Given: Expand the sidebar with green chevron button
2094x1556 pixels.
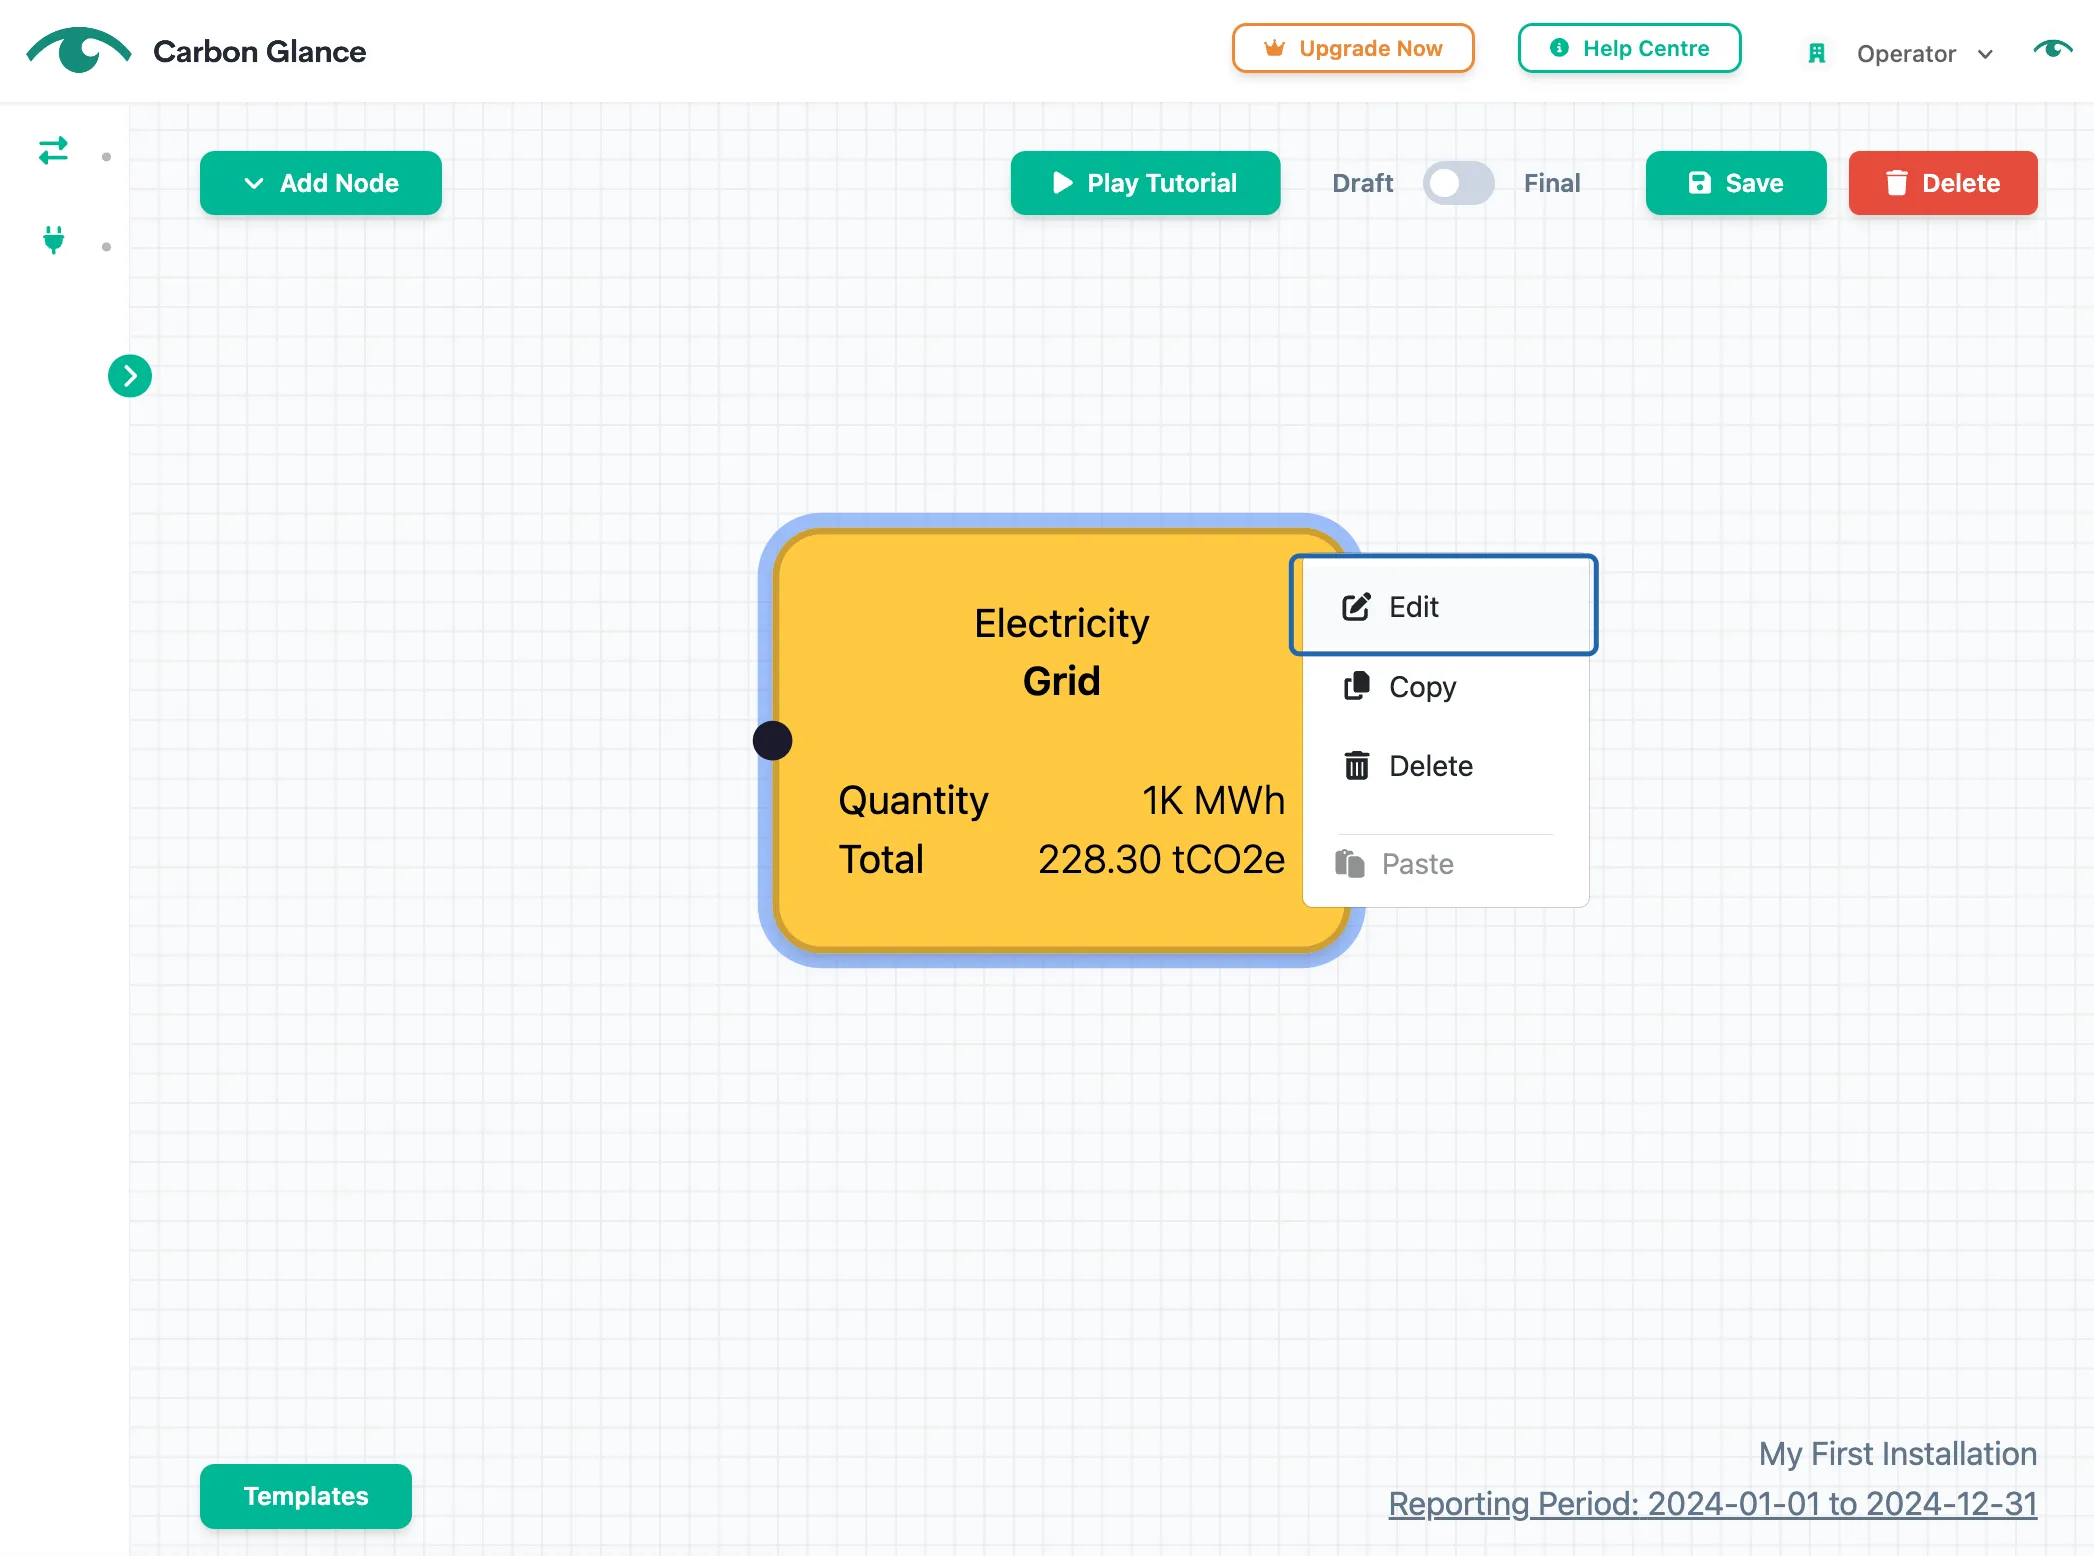Looking at the screenshot, I should [130, 376].
